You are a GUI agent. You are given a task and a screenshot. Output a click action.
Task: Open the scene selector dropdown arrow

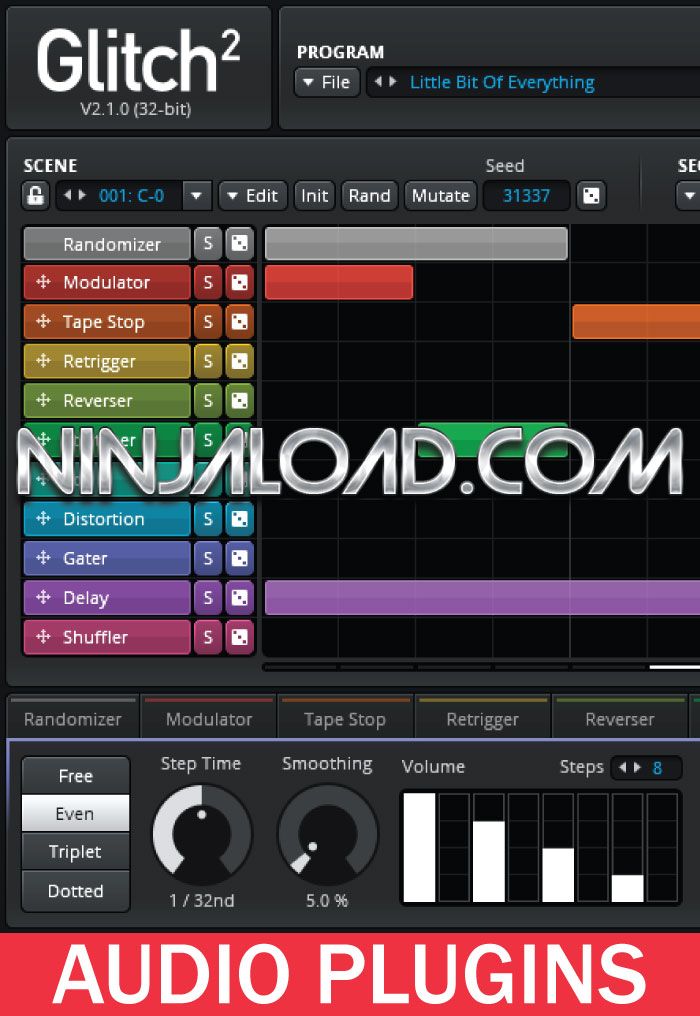pyautogui.click(x=197, y=196)
